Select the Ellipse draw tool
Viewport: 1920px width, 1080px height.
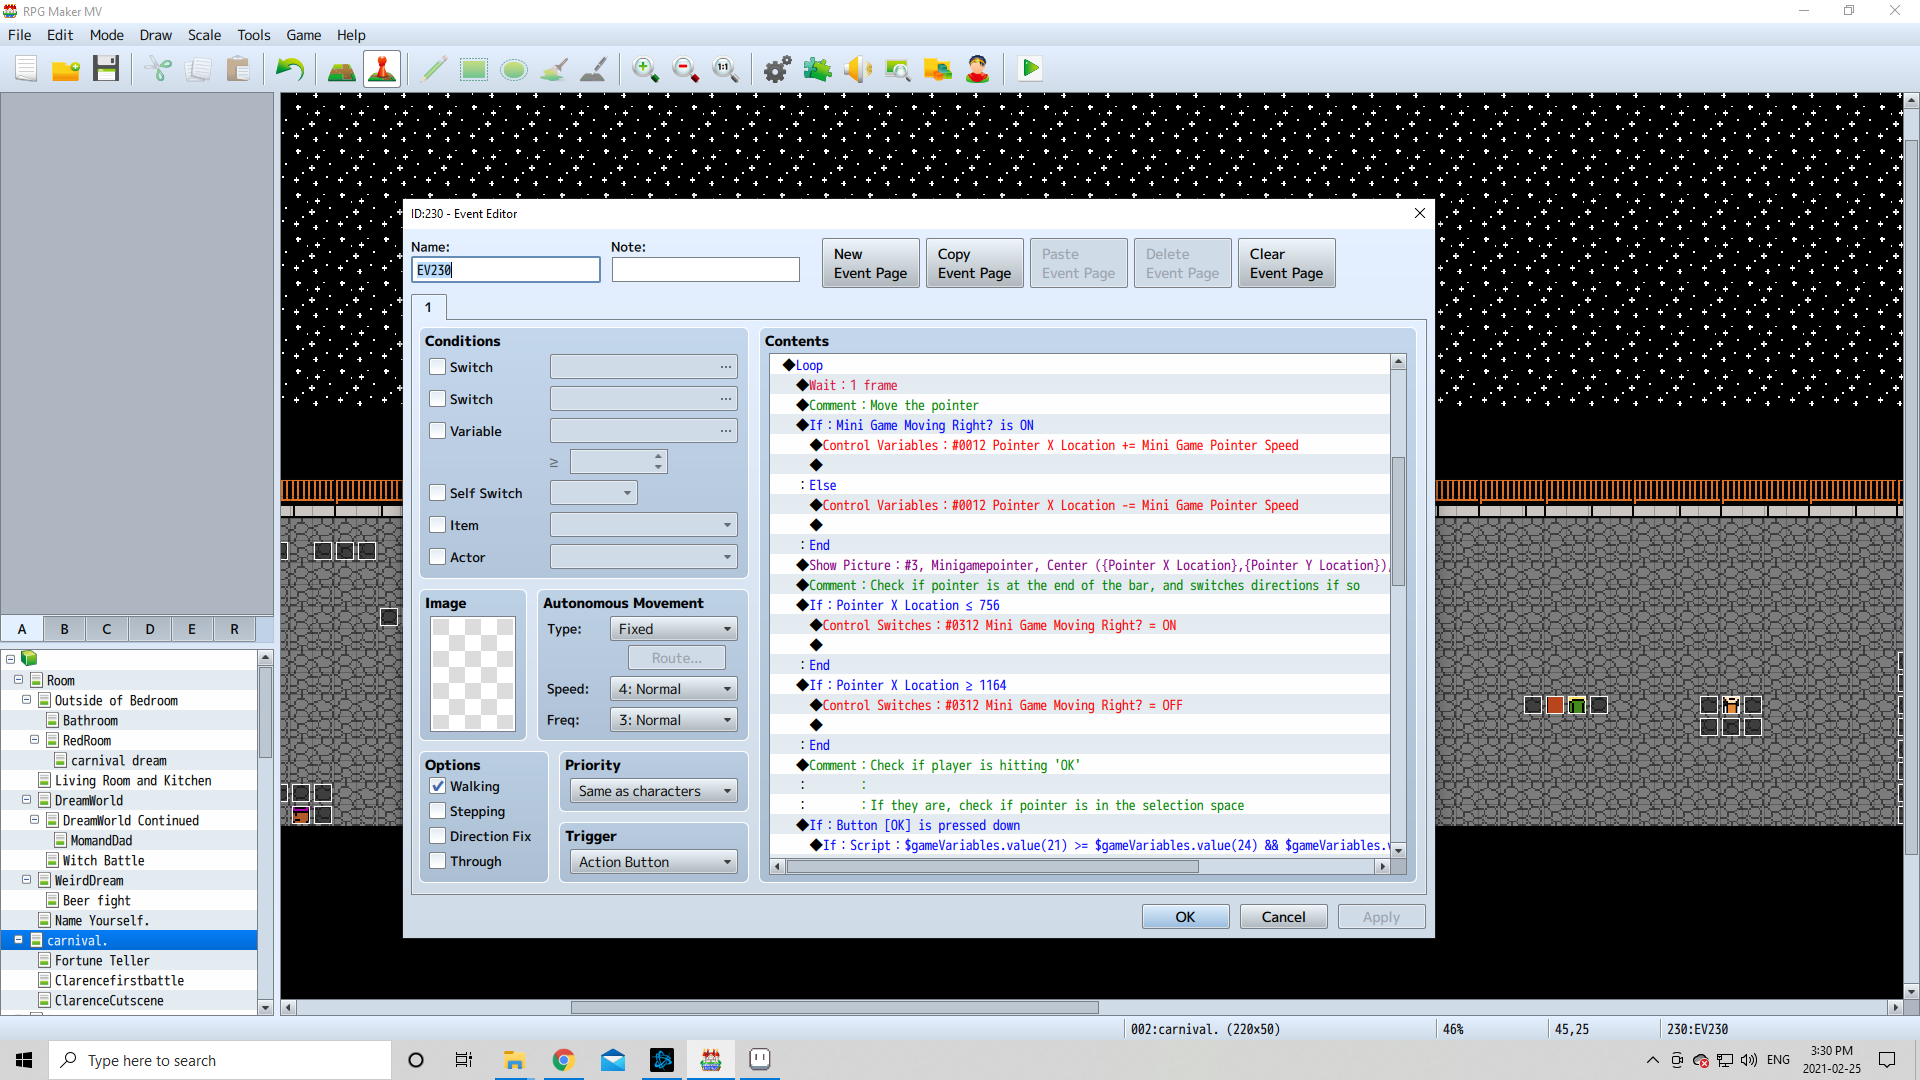point(514,69)
